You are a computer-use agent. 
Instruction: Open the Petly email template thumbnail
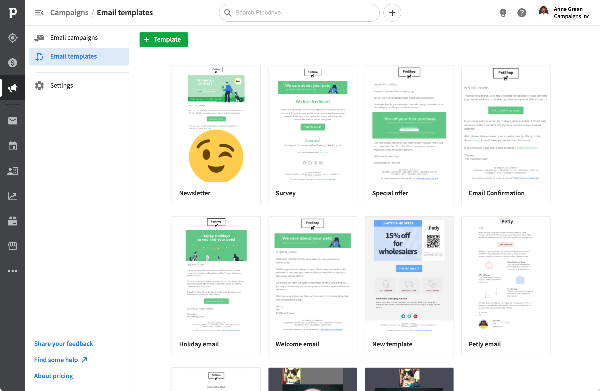click(506, 276)
